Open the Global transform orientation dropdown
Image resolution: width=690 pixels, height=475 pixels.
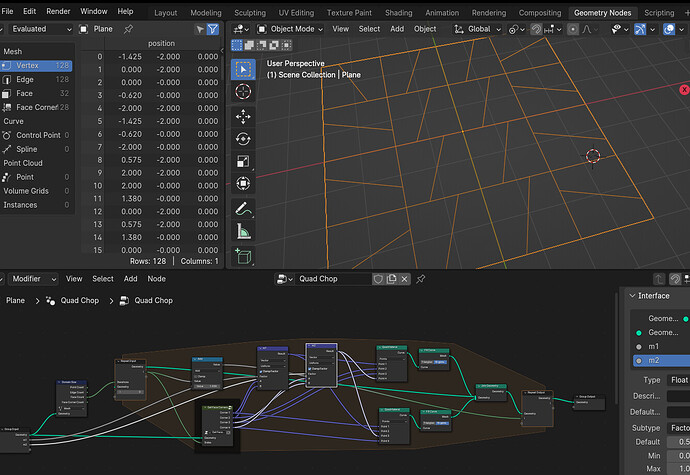tap(477, 29)
